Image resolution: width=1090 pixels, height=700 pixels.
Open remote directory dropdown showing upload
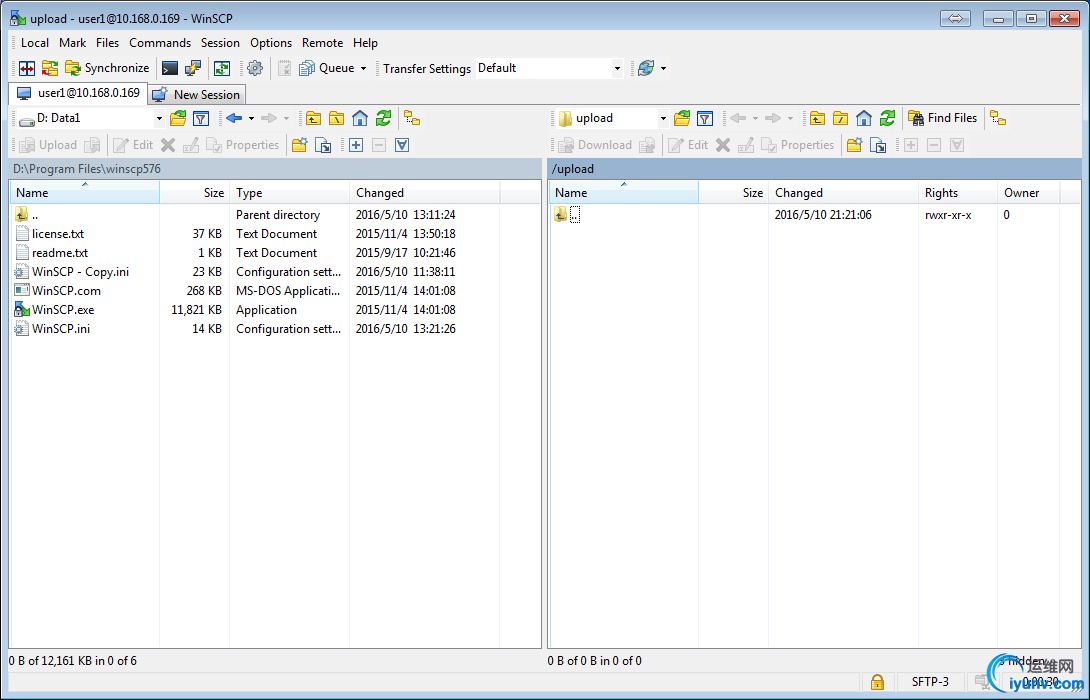point(612,119)
